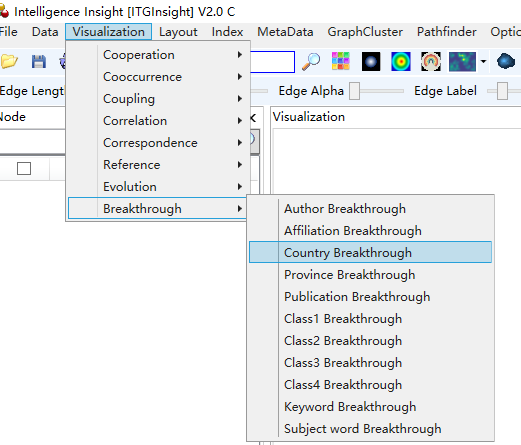Open file with the folder icon

pyautogui.click(x=9, y=61)
